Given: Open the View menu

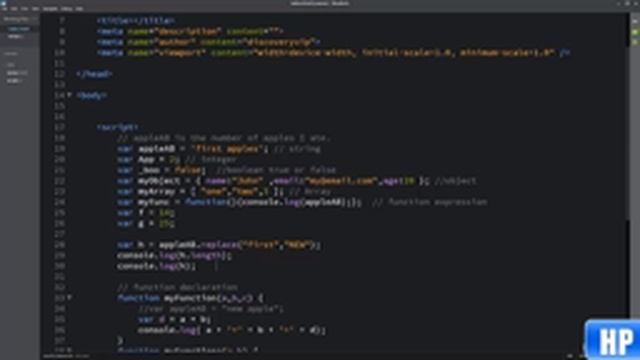Looking at the screenshot, I should 36,9.
